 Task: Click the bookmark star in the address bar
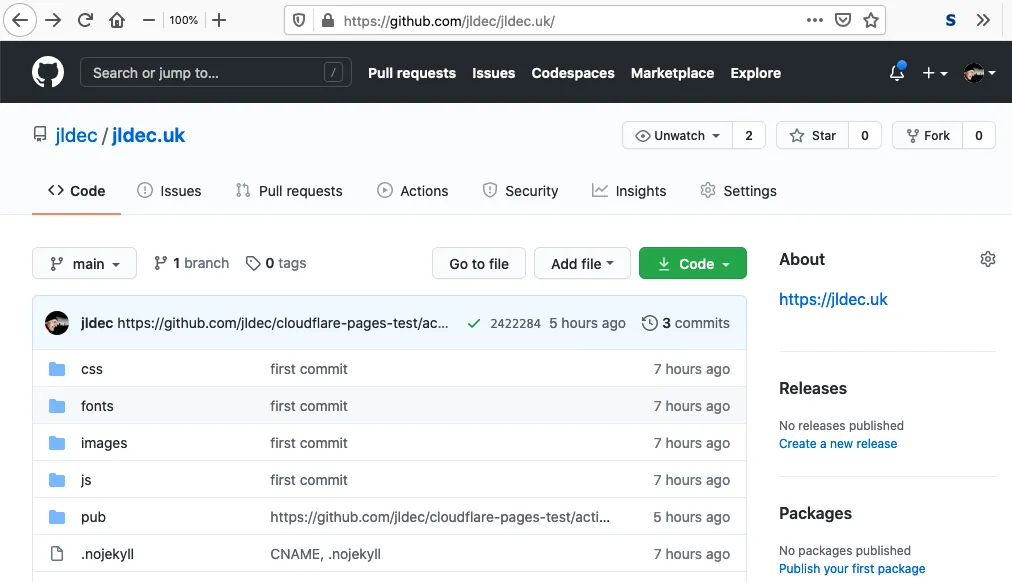click(871, 19)
